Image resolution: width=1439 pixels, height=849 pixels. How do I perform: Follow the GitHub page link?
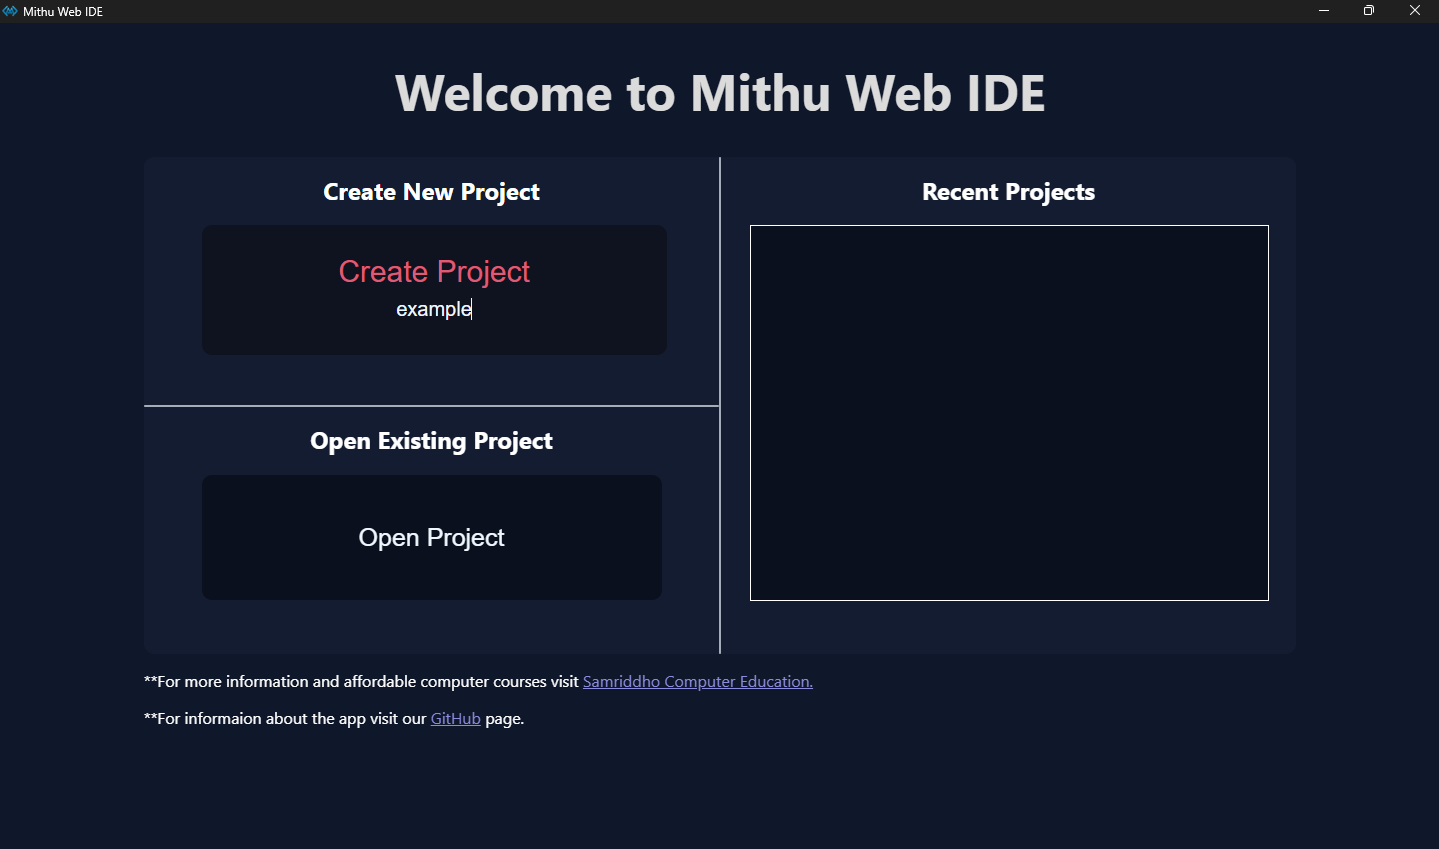pos(456,719)
